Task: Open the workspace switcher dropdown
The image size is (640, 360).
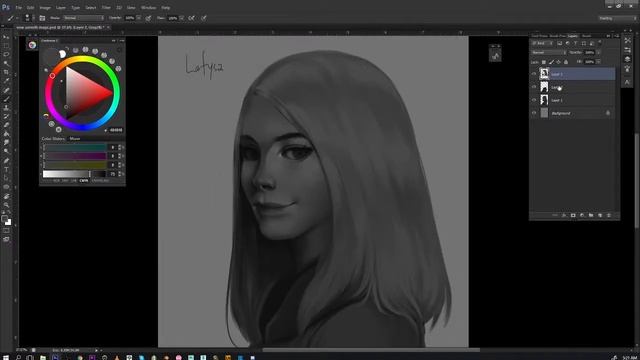Action: (x=618, y=18)
